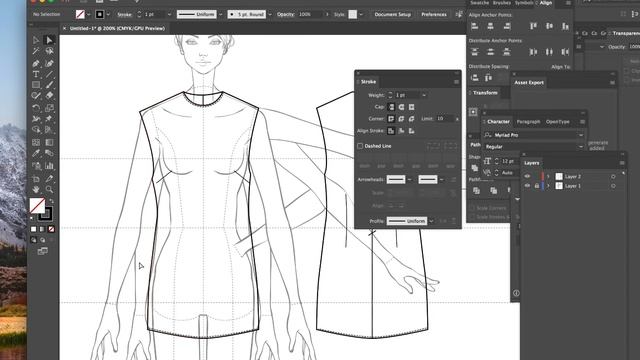Toggle the lock on Layer 1

coord(536,186)
